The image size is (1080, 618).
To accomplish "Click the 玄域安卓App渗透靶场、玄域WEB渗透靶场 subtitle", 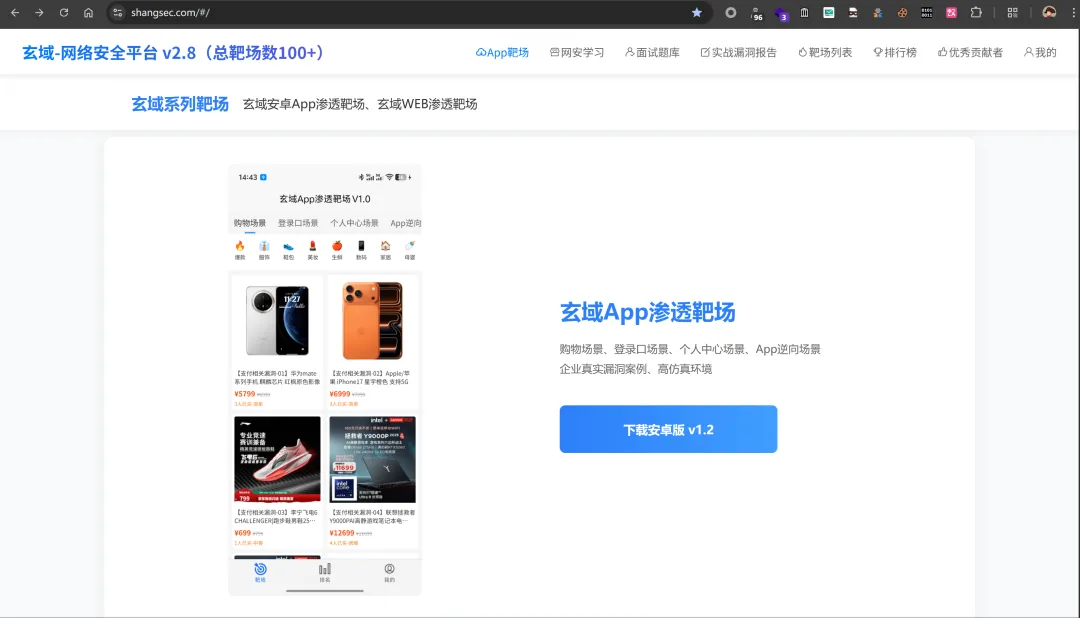I will coord(360,104).
